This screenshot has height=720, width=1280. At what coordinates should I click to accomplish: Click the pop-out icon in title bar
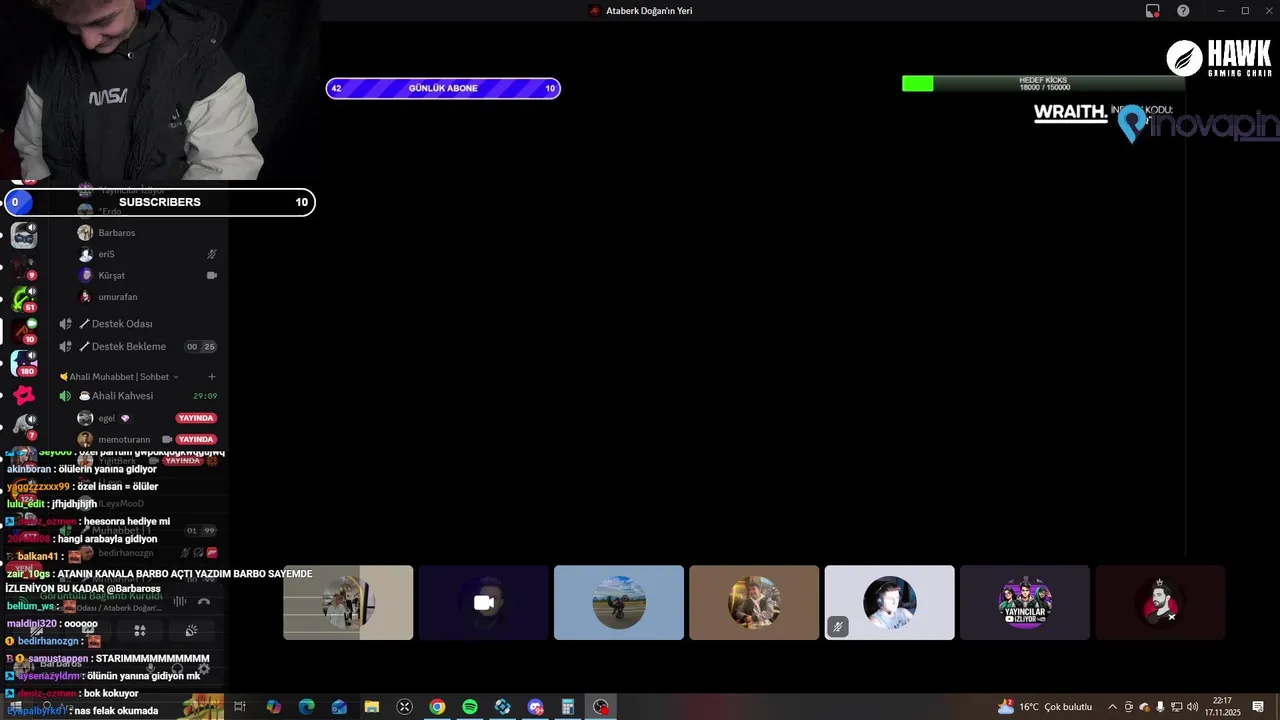(1152, 11)
